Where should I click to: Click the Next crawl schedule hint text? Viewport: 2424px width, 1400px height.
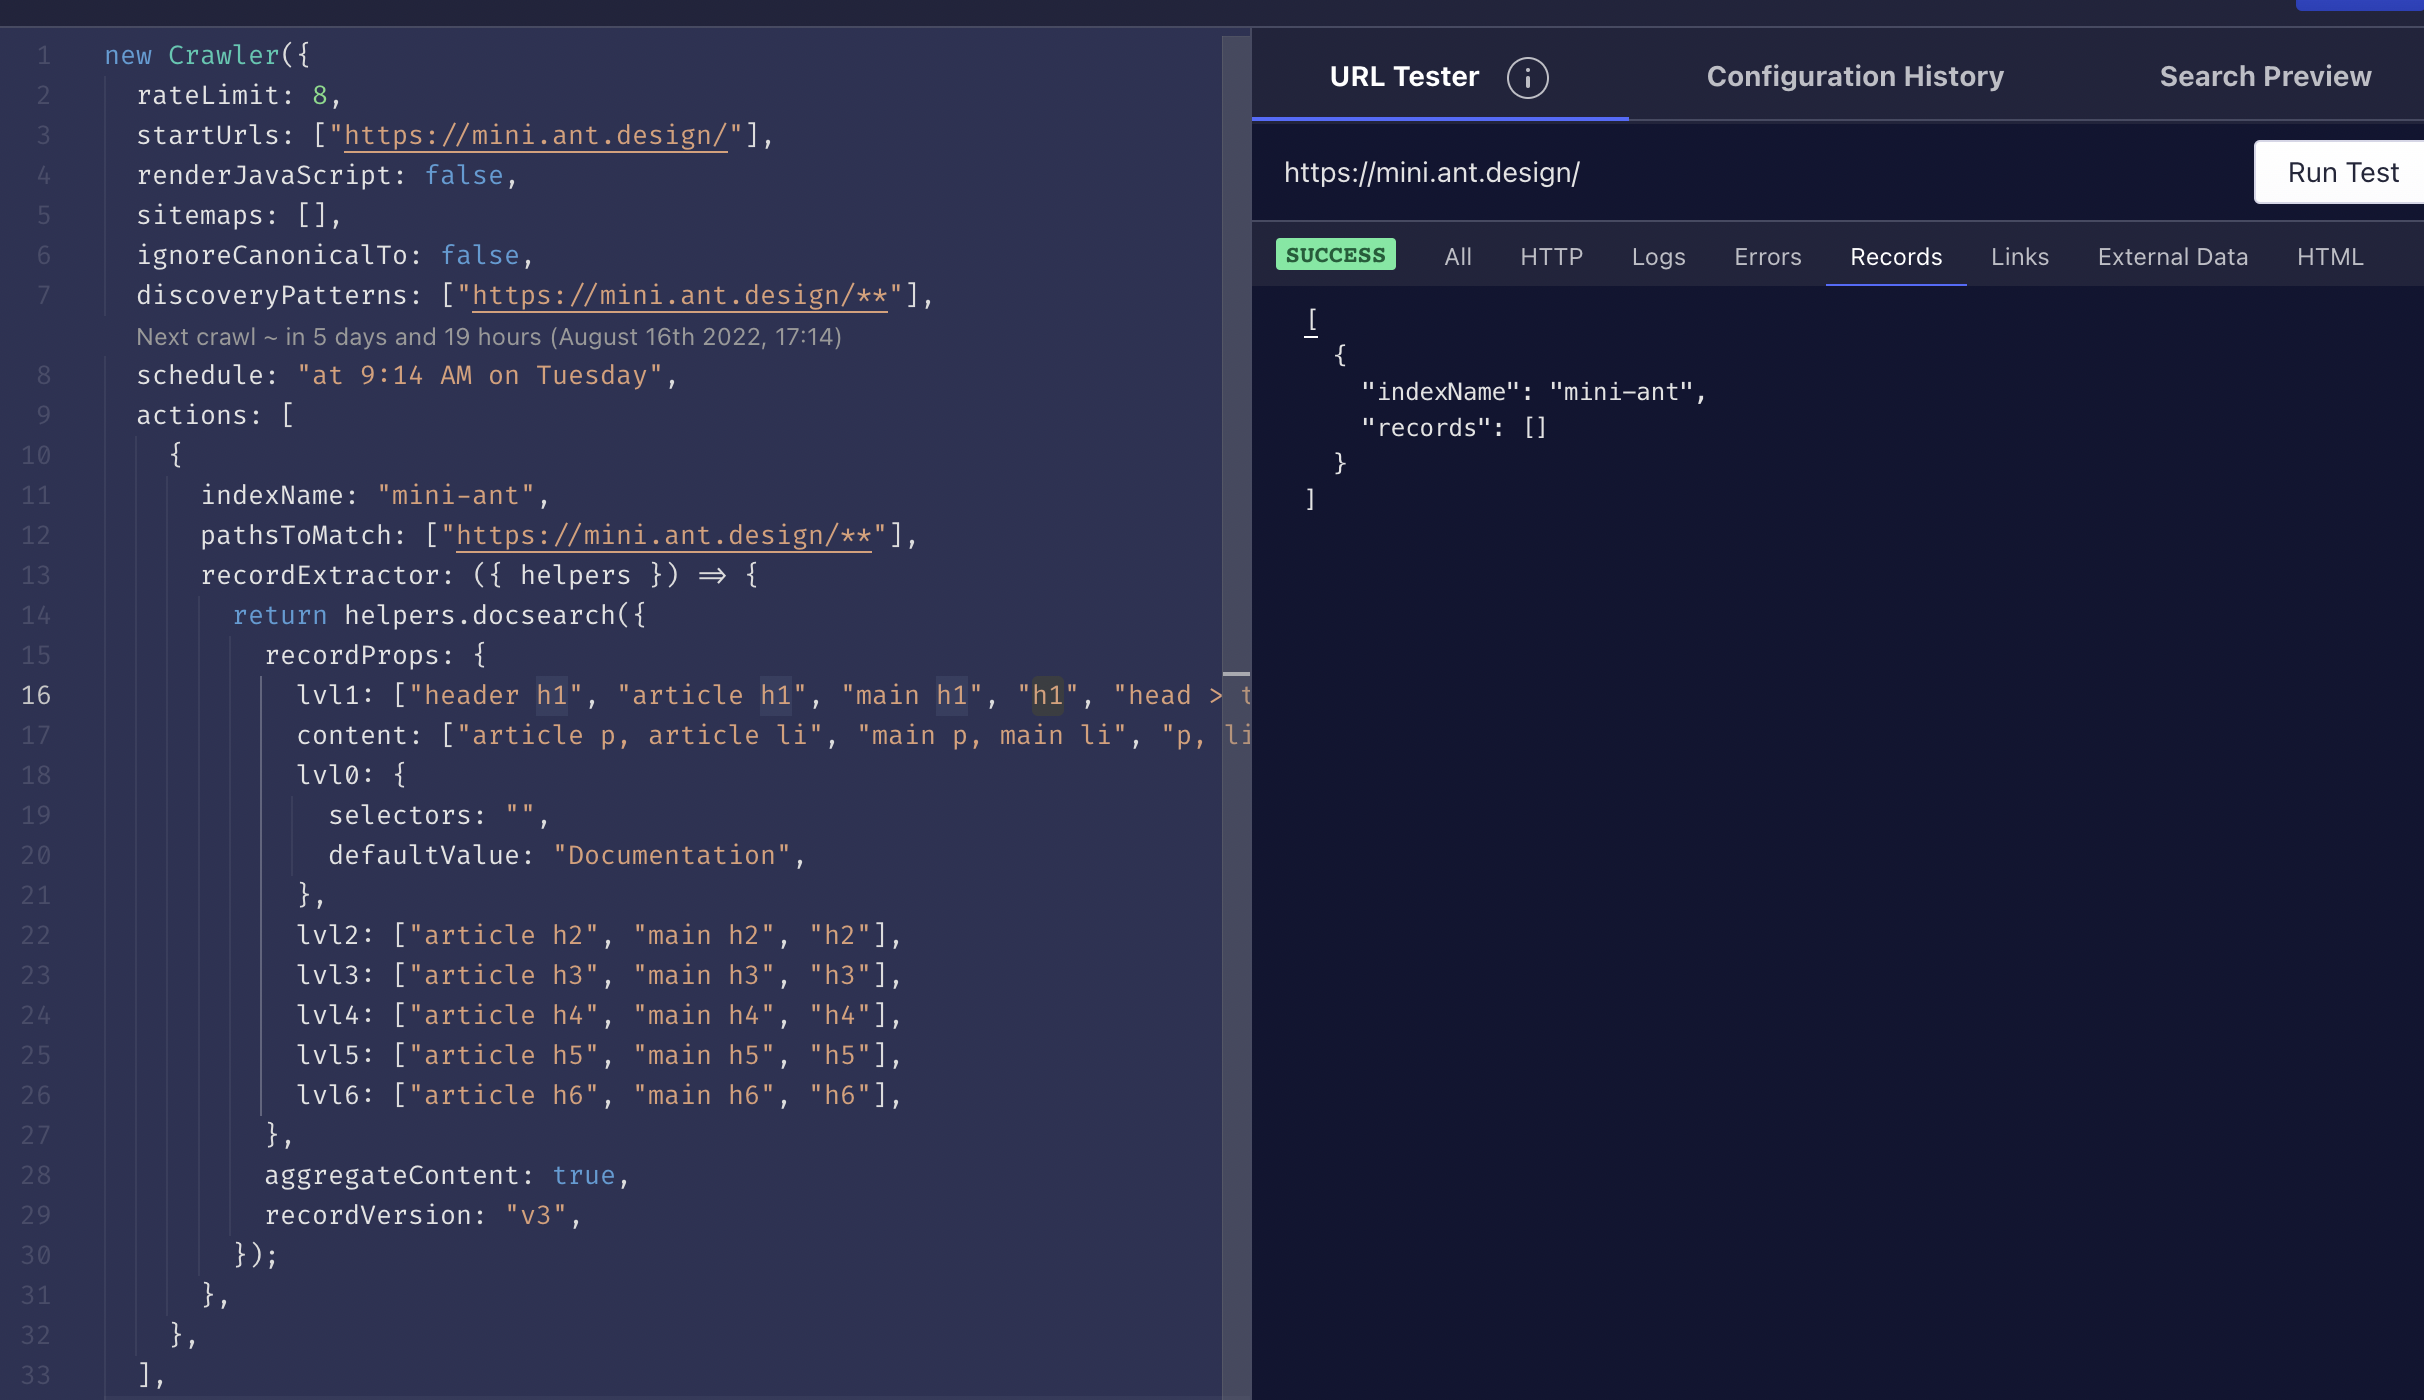tap(489, 337)
